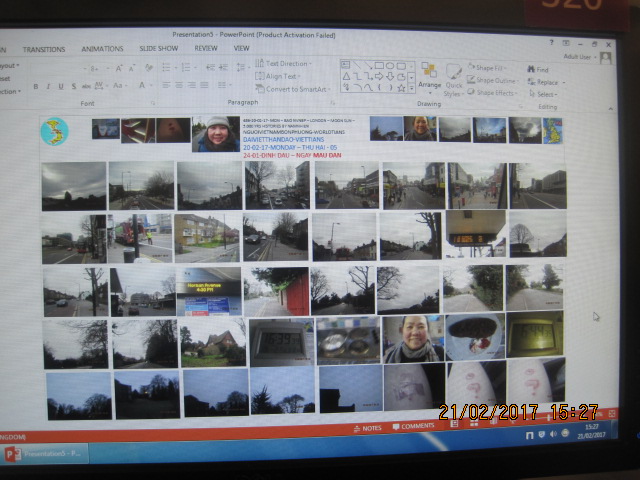Open font color dropdown arrow
640x480 pixels.
pyautogui.click(x=151, y=85)
